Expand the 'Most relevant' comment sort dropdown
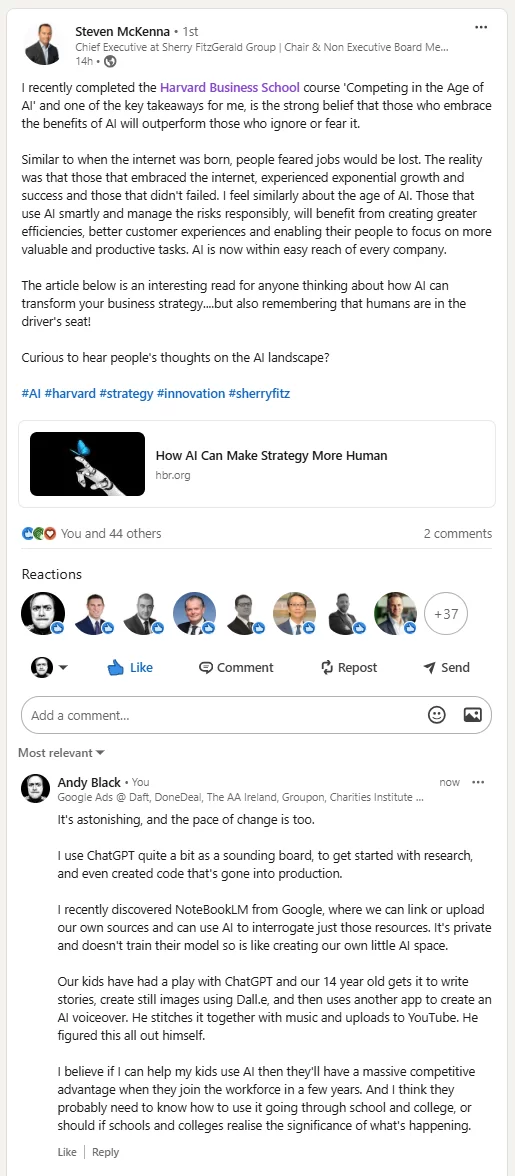The image size is (515, 1176). (61, 752)
